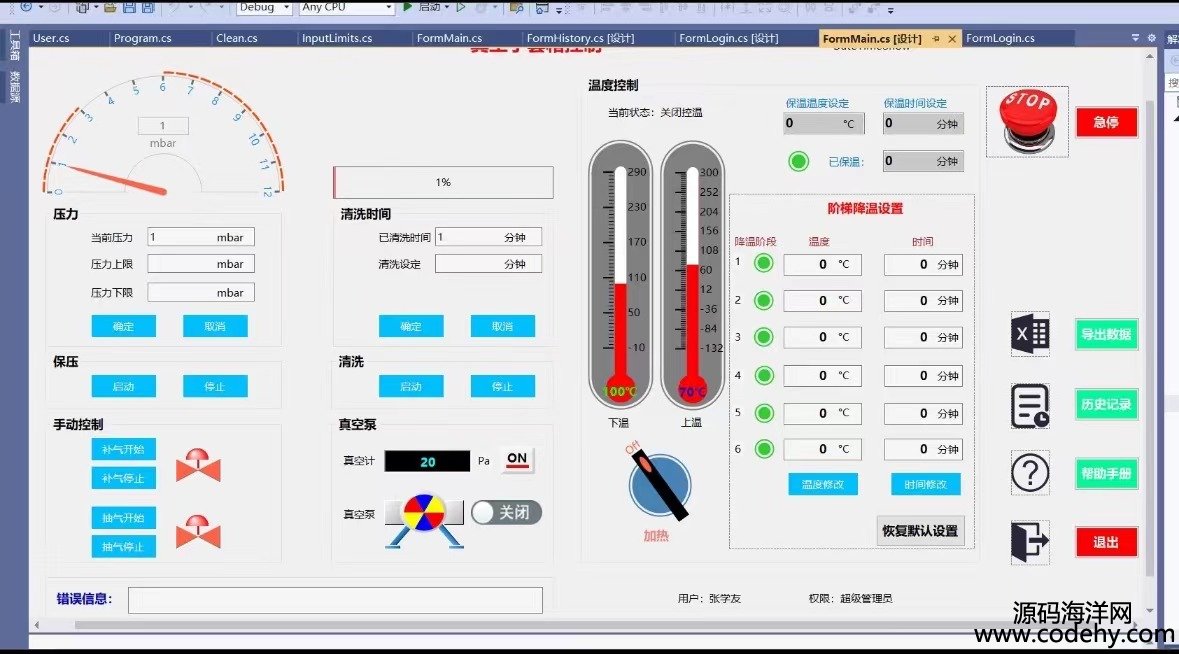Viewport: 1179px width, 654px height.
Task: Click the 错误信息 text box
Action: pos(335,600)
